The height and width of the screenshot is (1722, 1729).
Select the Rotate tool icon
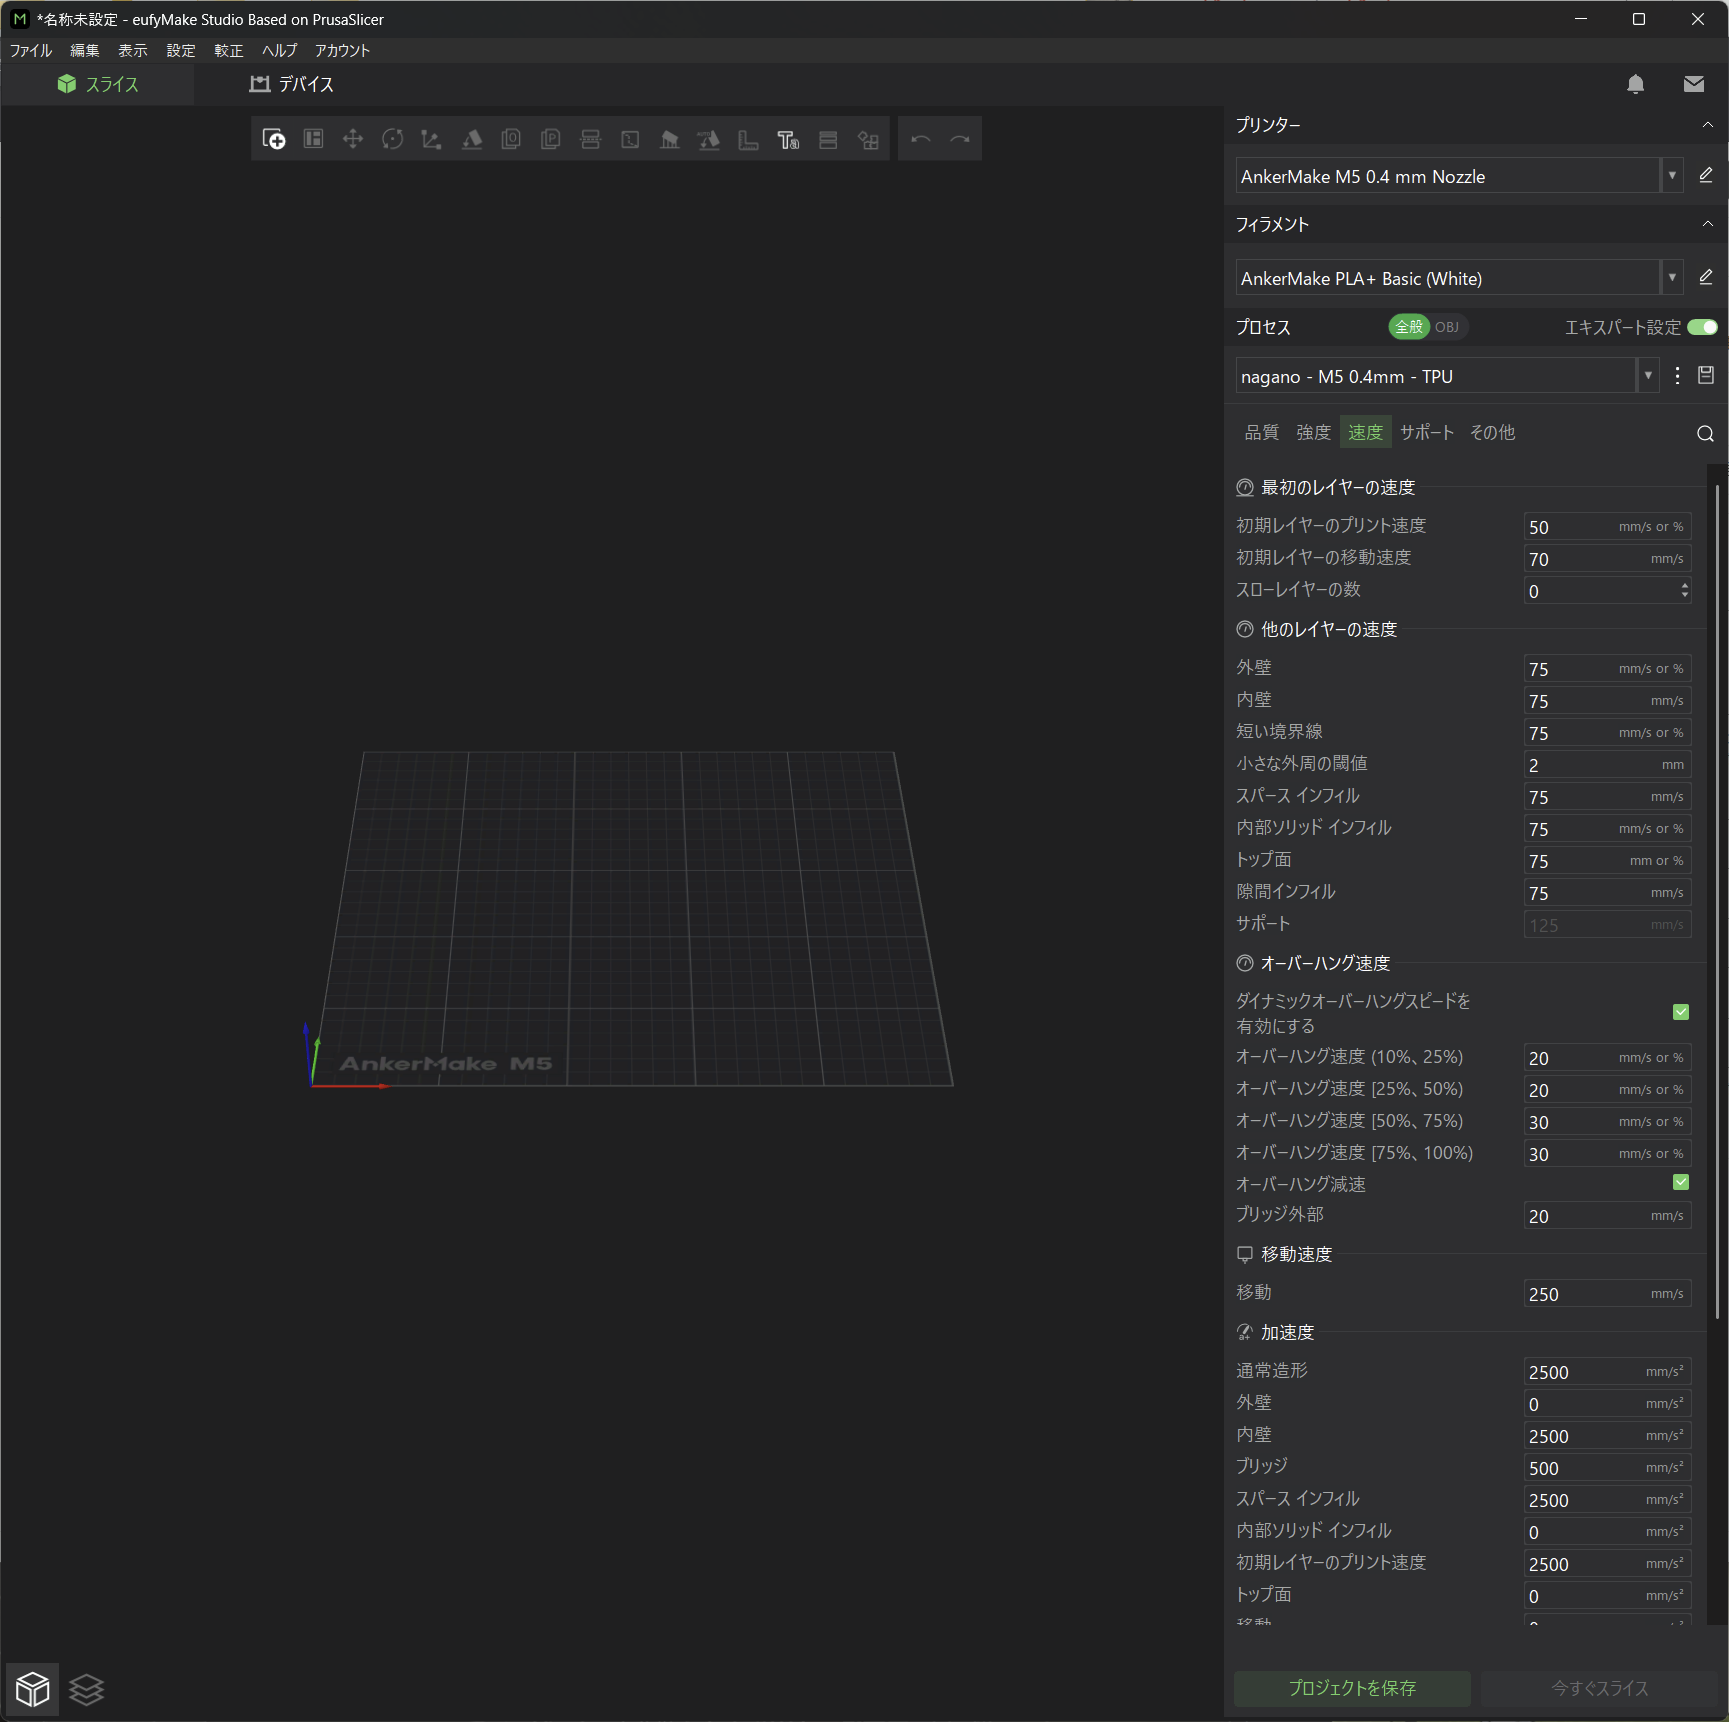(392, 140)
